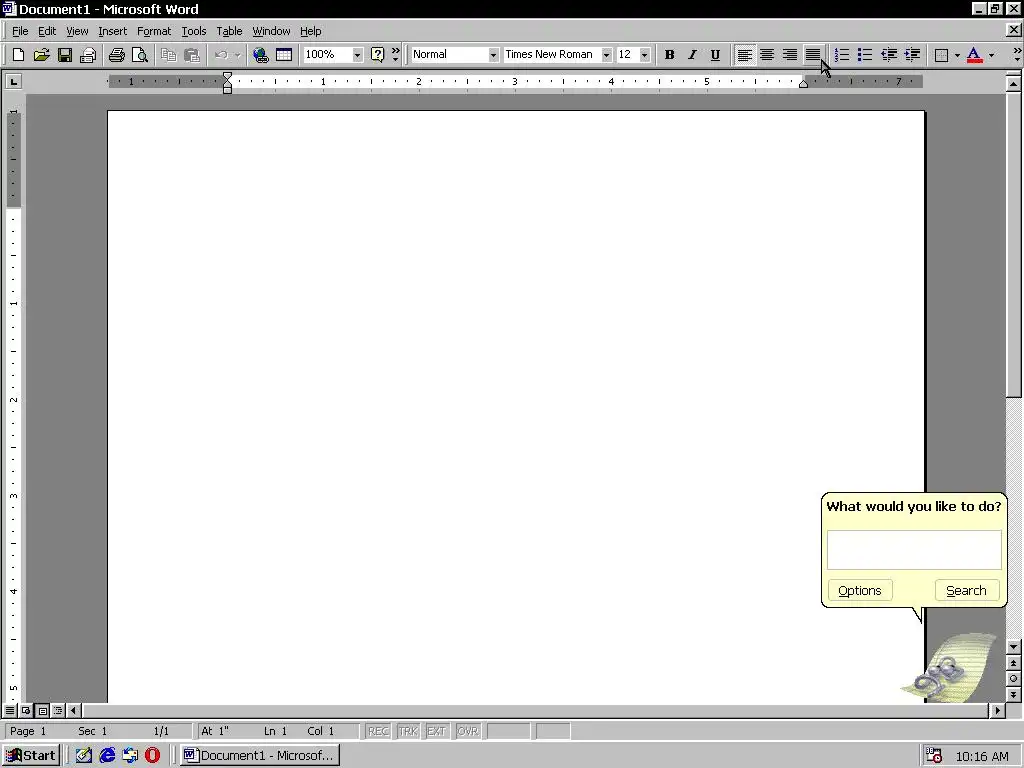The image size is (1024, 768).
Task: Start a bulleted list
Action: pos(865,55)
